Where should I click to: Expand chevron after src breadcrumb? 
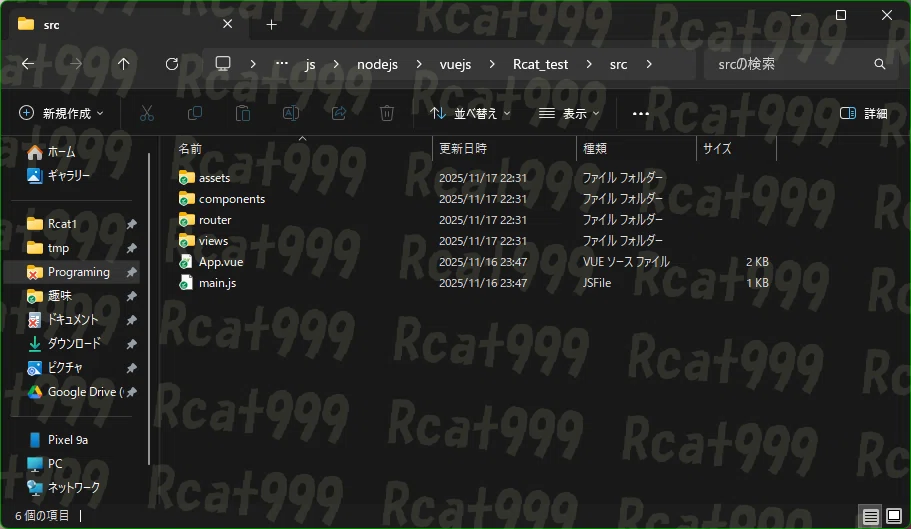649,64
